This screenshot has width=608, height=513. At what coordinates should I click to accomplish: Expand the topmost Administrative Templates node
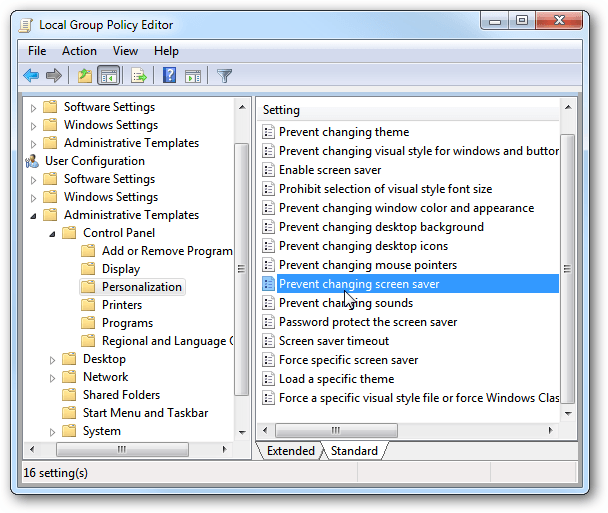click(x=33, y=144)
